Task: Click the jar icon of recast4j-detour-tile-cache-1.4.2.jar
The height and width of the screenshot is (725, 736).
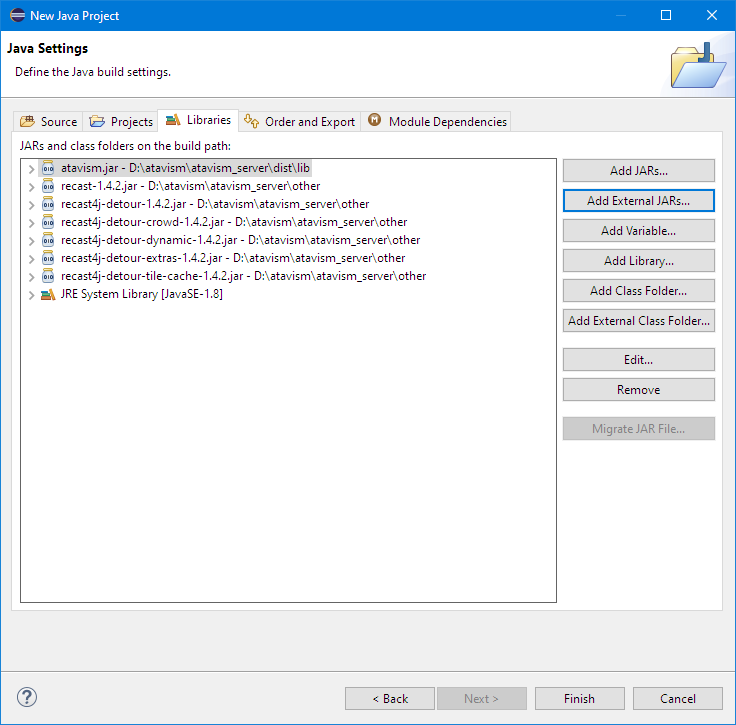Action: click(47, 276)
